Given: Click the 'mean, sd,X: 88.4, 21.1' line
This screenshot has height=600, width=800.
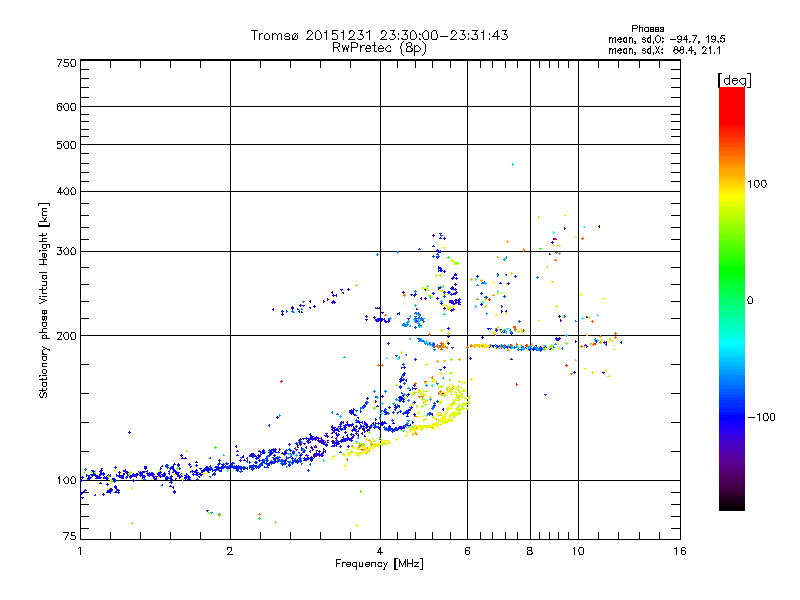Looking at the screenshot, I should click(x=664, y=51).
